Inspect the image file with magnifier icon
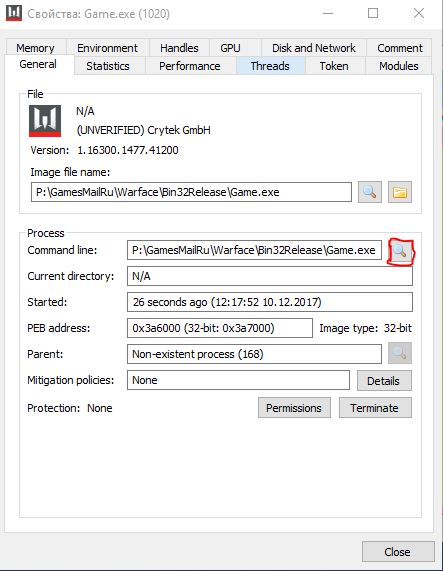The image size is (443, 571). pos(369,192)
